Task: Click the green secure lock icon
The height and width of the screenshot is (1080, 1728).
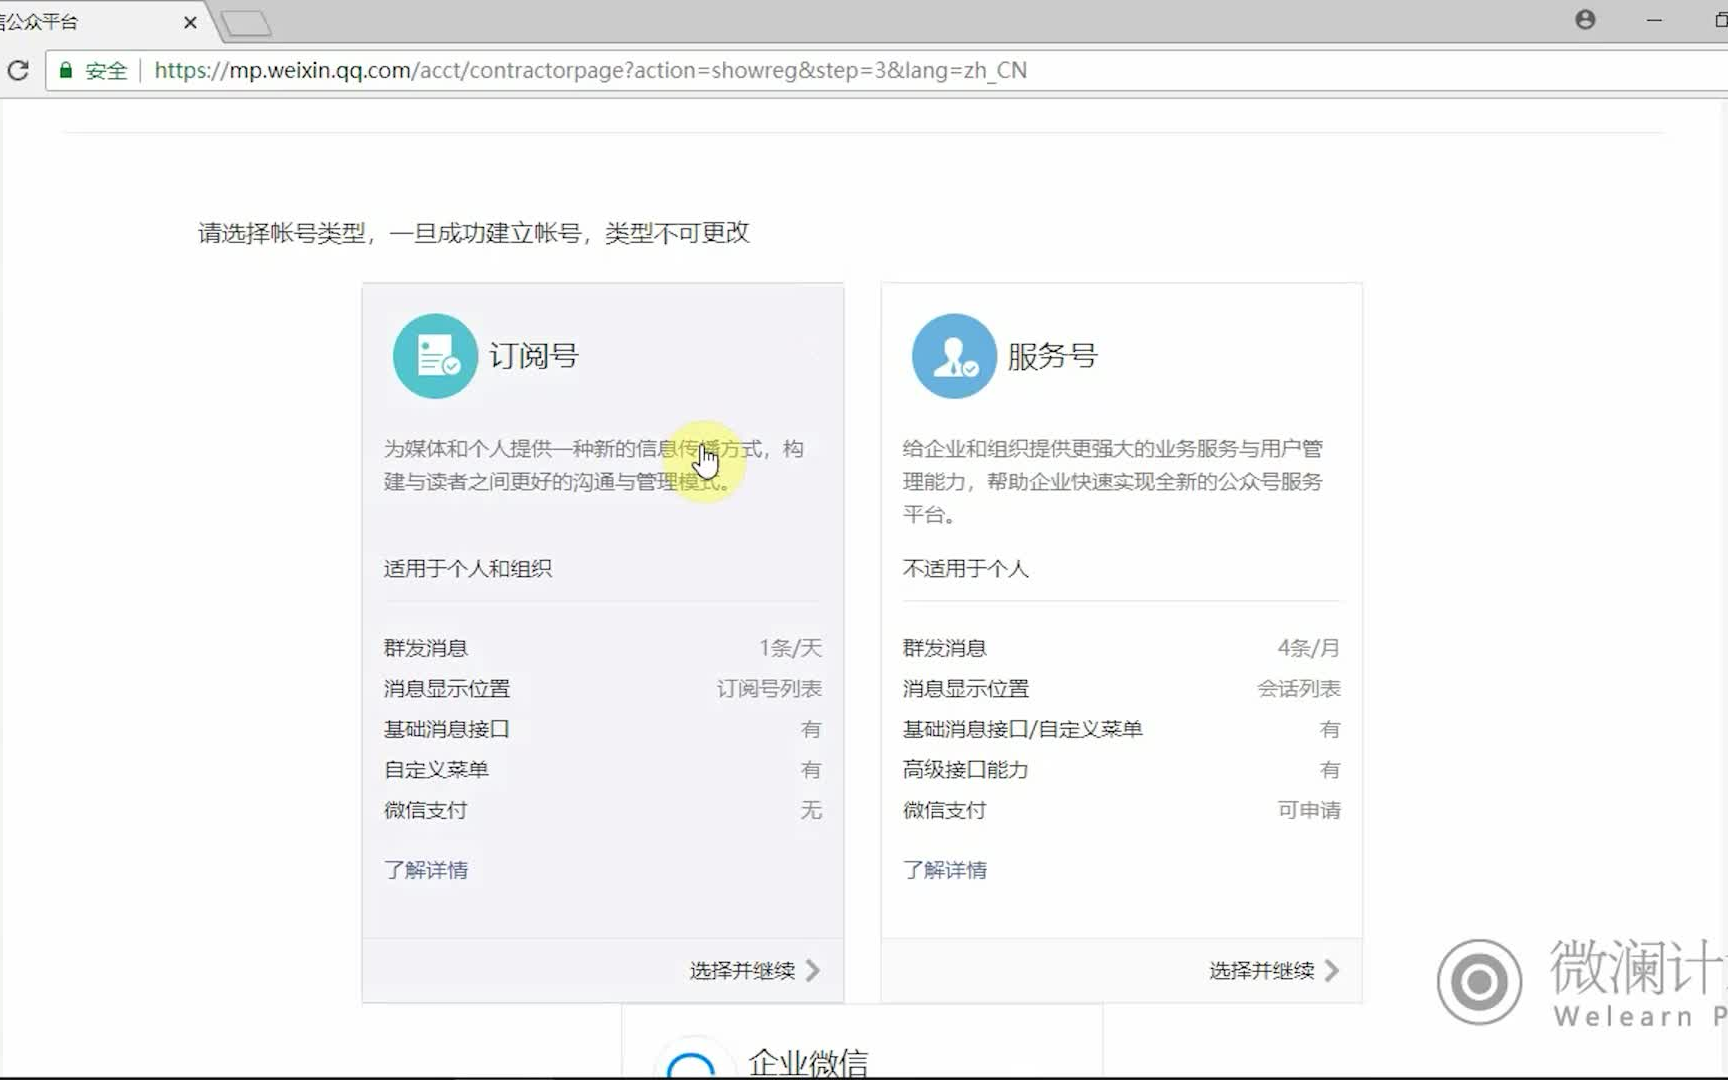Action: [66, 70]
